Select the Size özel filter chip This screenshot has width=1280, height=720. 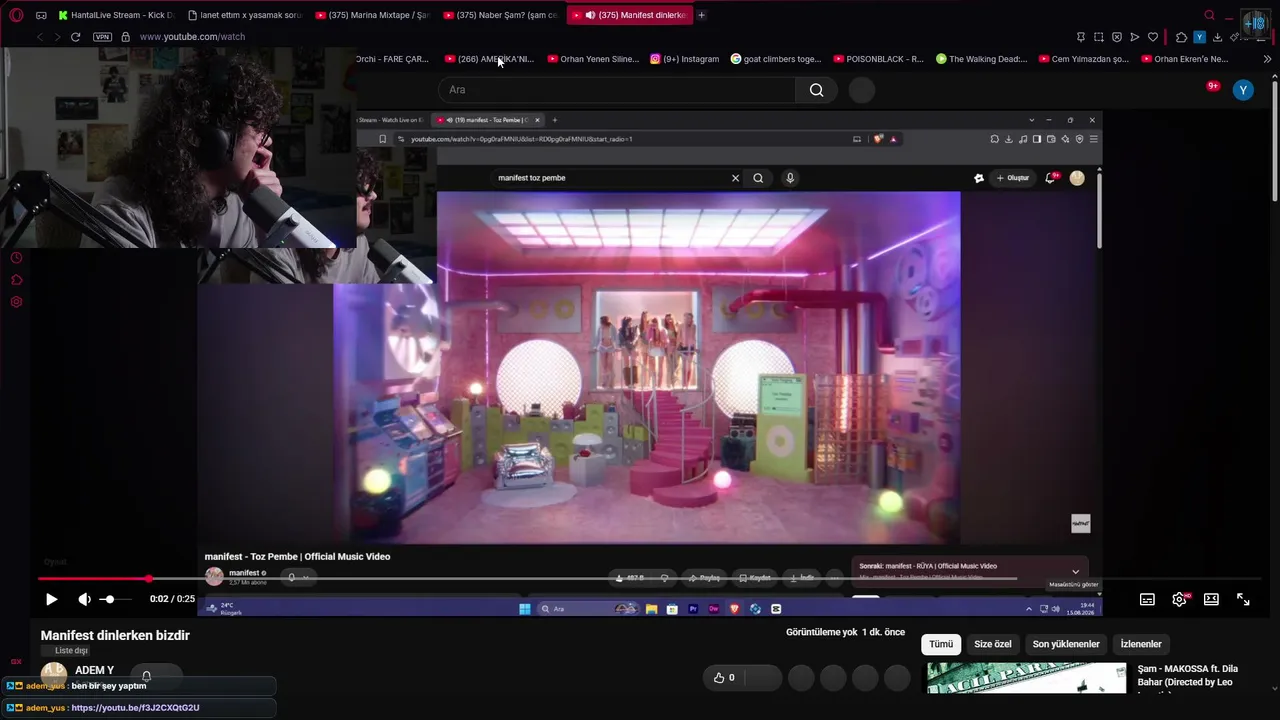click(993, 645)
